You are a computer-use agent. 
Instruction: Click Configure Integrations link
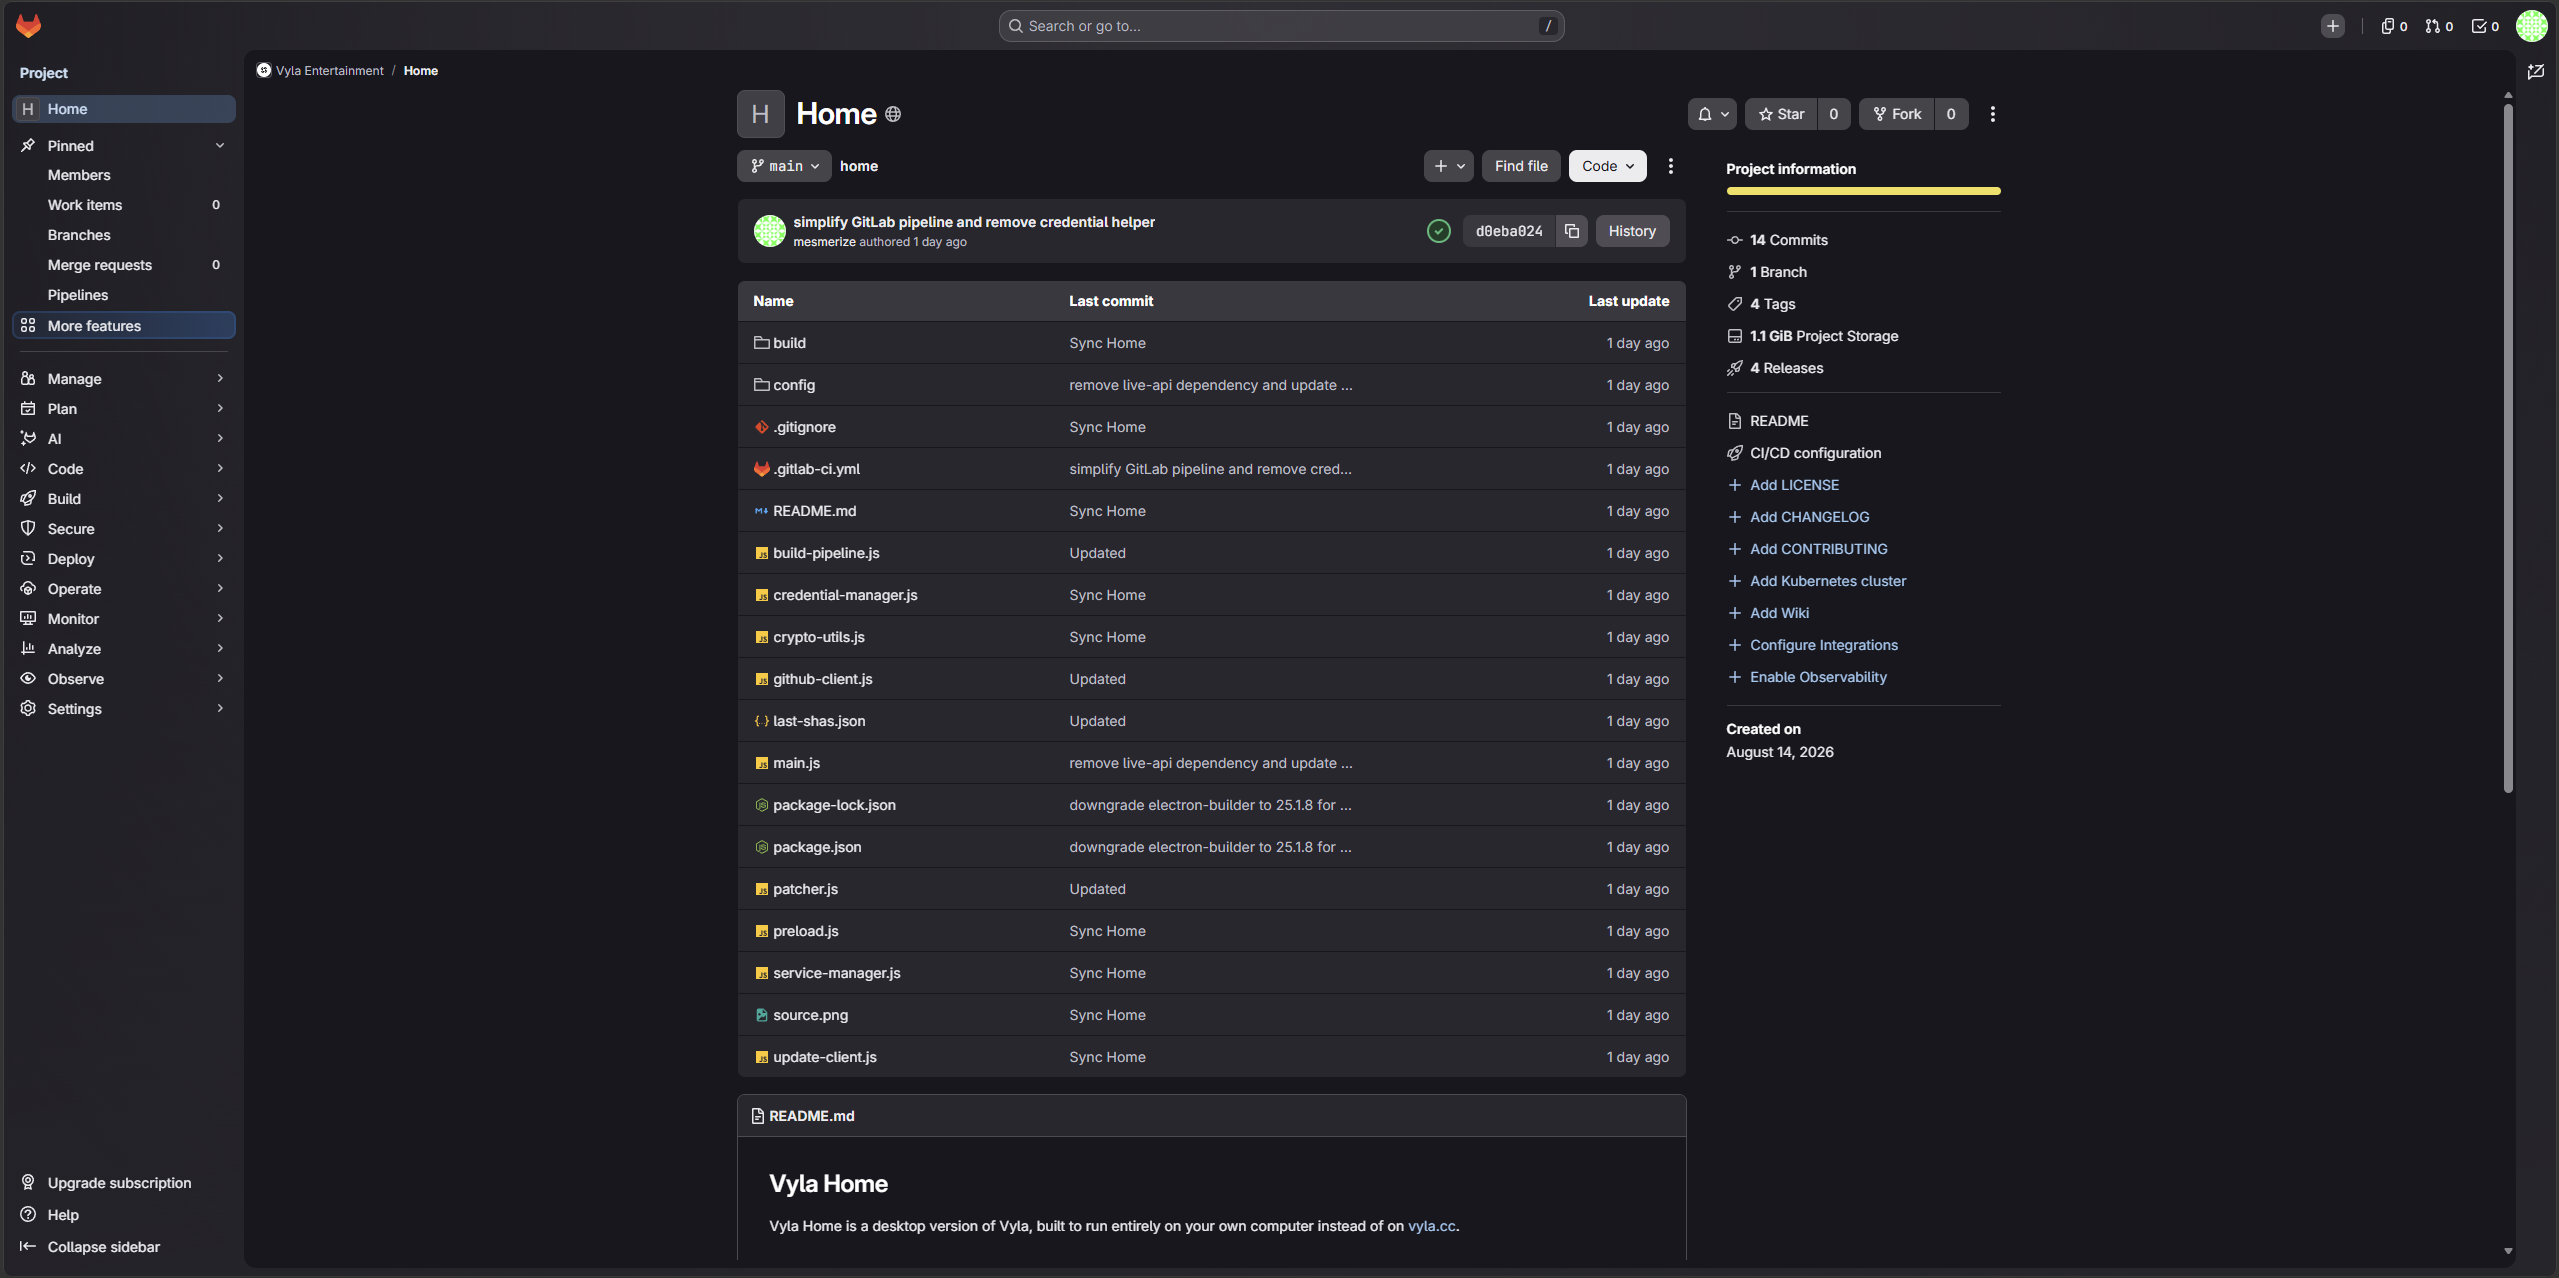tap(1824, 645)
